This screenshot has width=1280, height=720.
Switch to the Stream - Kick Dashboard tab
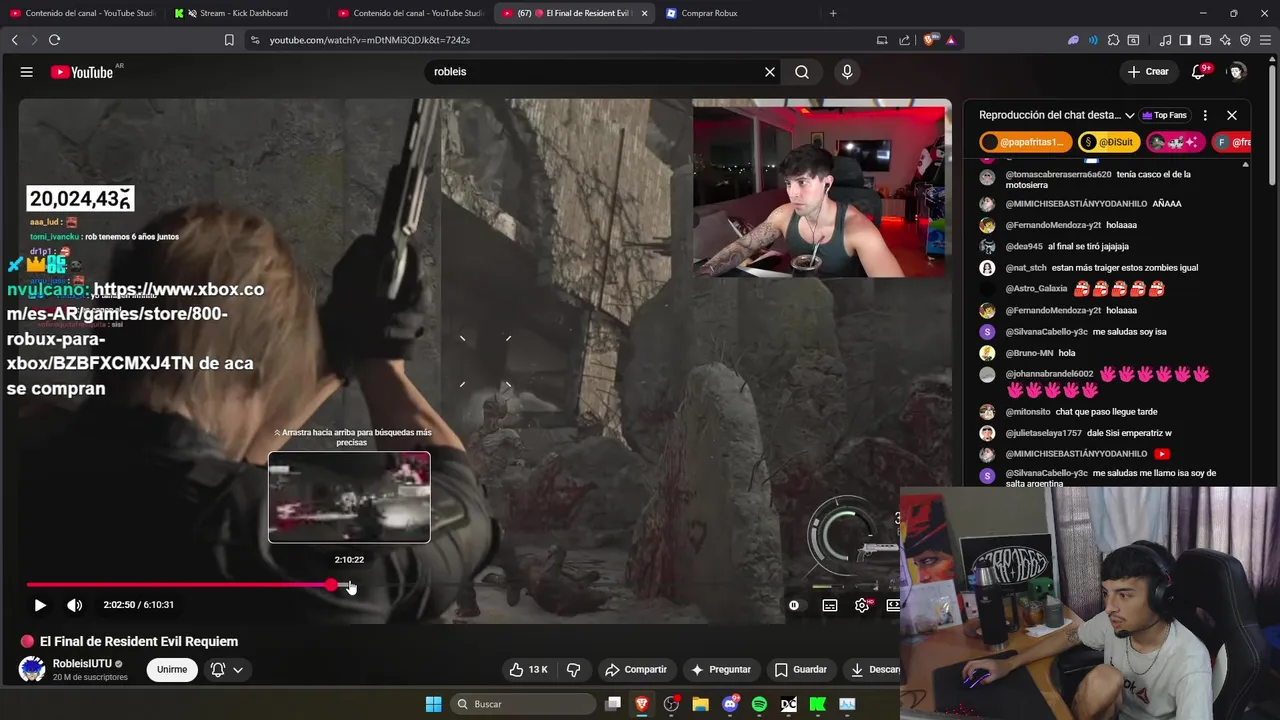243,13
